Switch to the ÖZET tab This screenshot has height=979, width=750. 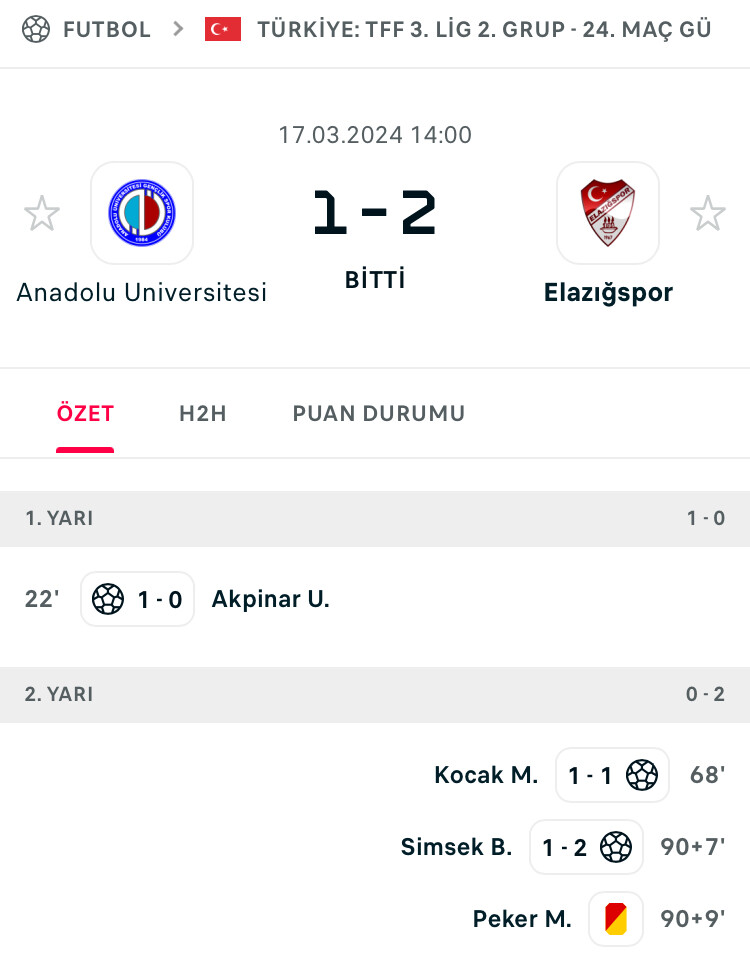click(x=85, y=413)
